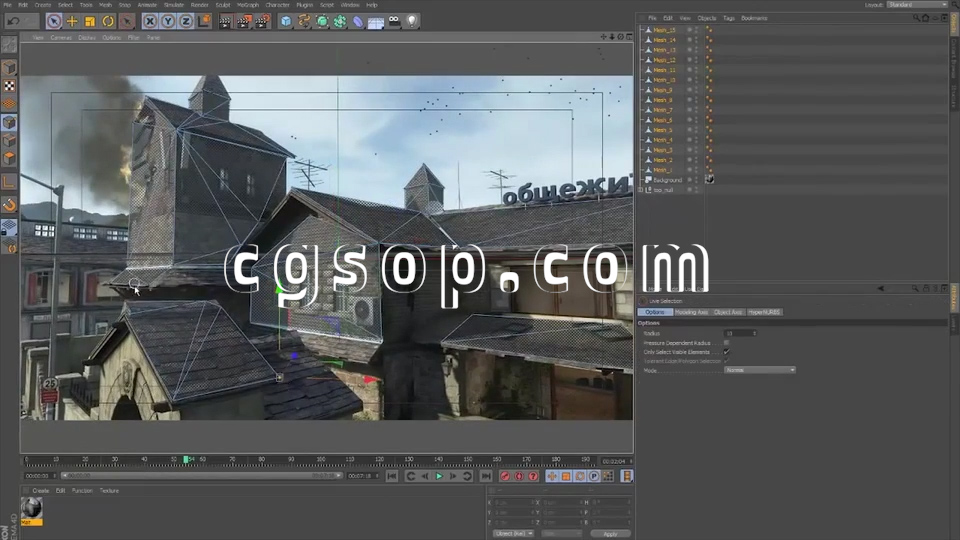Open the Mode dropdown set to Normal
This screenshot has width=960, height=540.
pos(760,370)
